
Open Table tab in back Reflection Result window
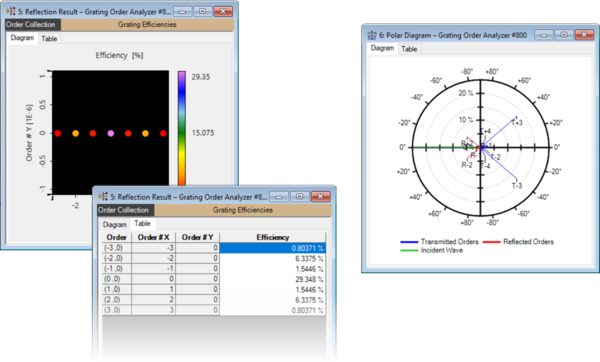[49, 39]
